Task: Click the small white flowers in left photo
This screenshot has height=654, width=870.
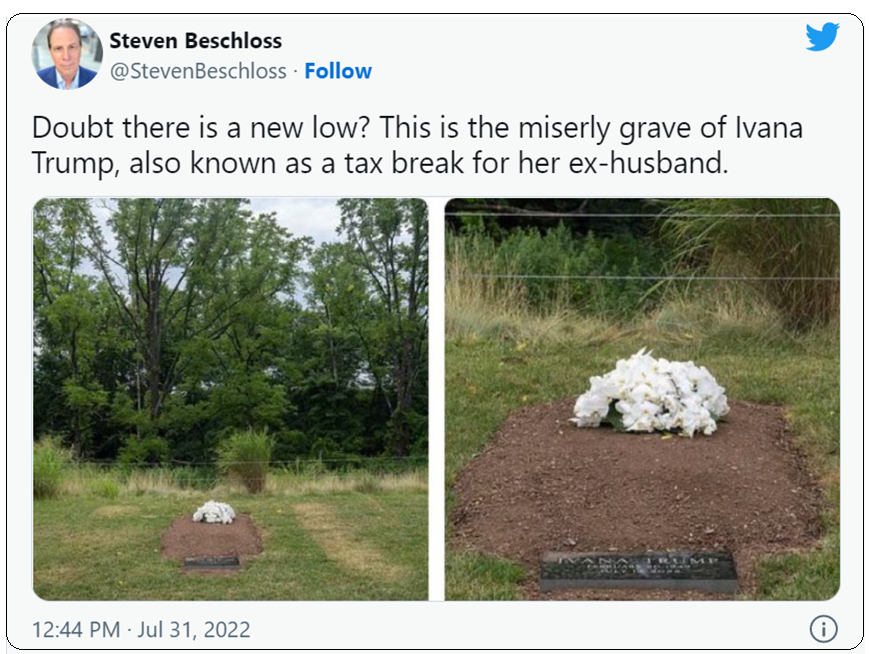Action: pyautogui.click(x=214, y=512)
